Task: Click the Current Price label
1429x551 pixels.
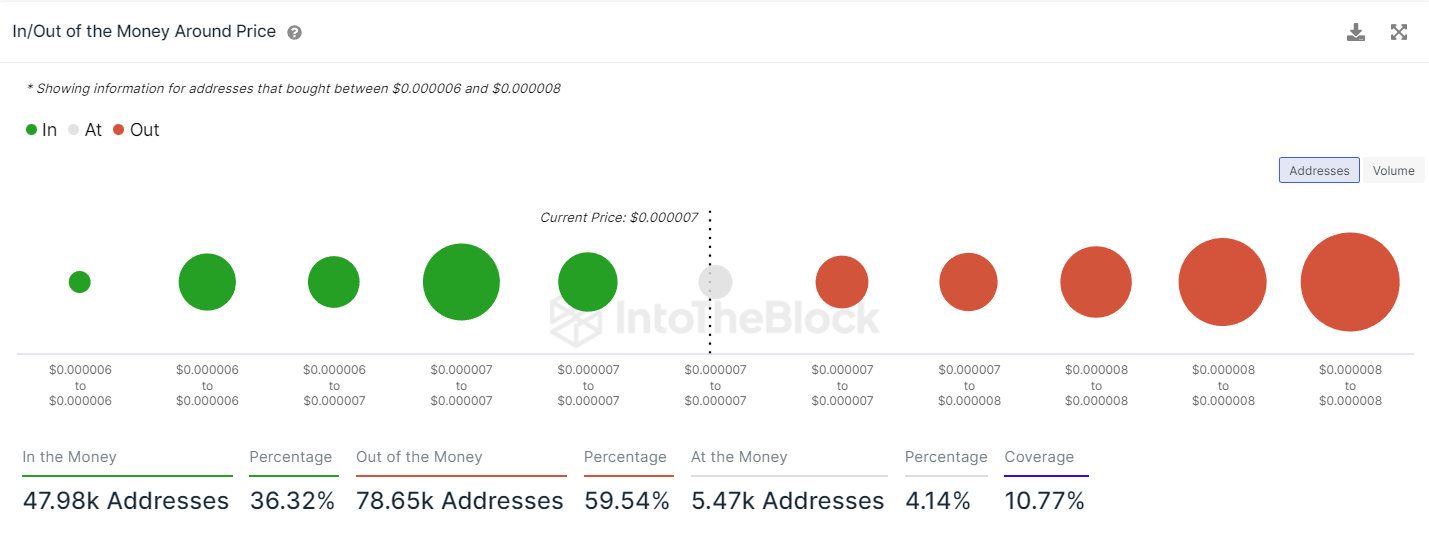Action: pos(618,217)
